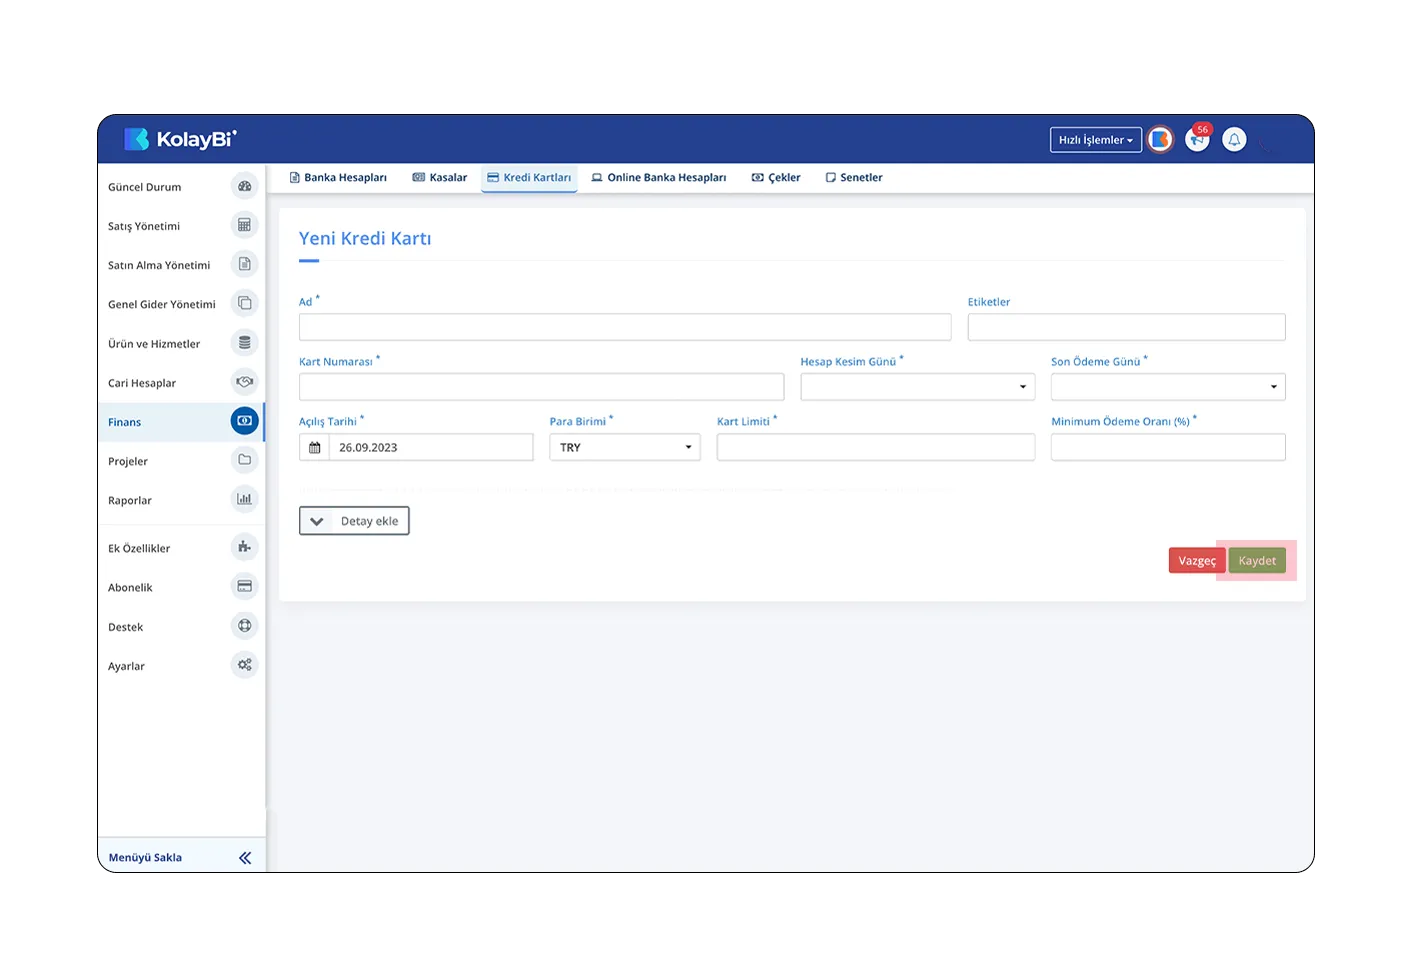
Task: Click the Ad input field
Action: (x=625, y=327)
